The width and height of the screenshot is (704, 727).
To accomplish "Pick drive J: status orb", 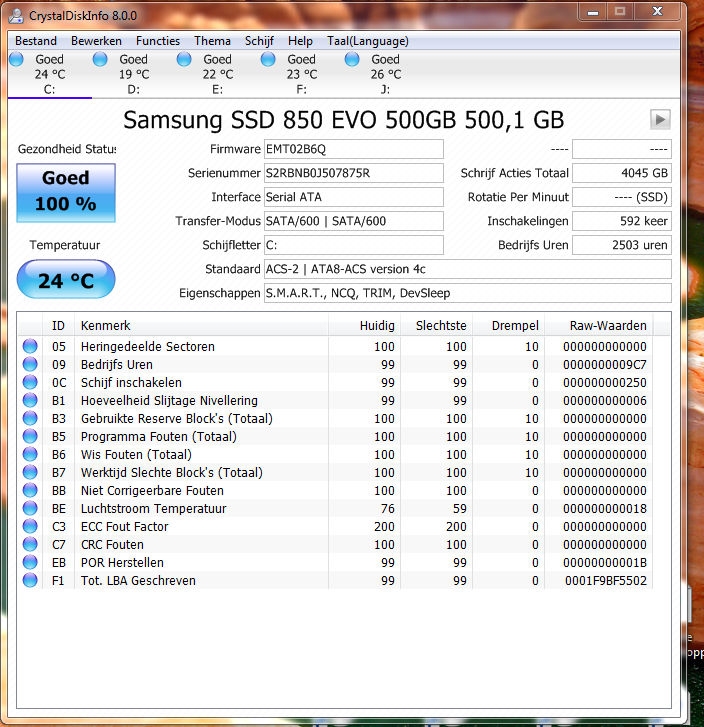I will [352, 60].
